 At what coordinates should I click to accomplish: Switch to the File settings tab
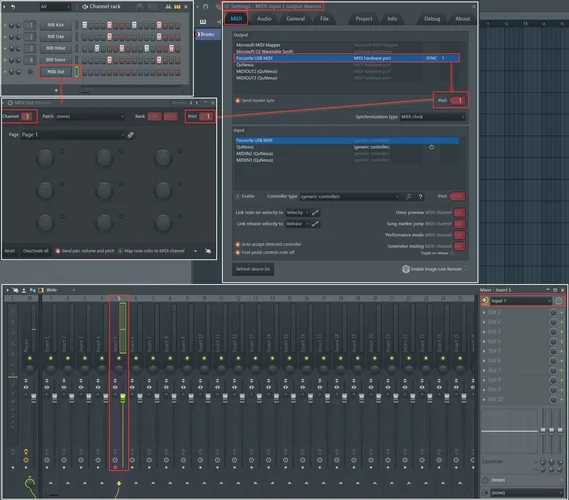[x=324, y=19]
